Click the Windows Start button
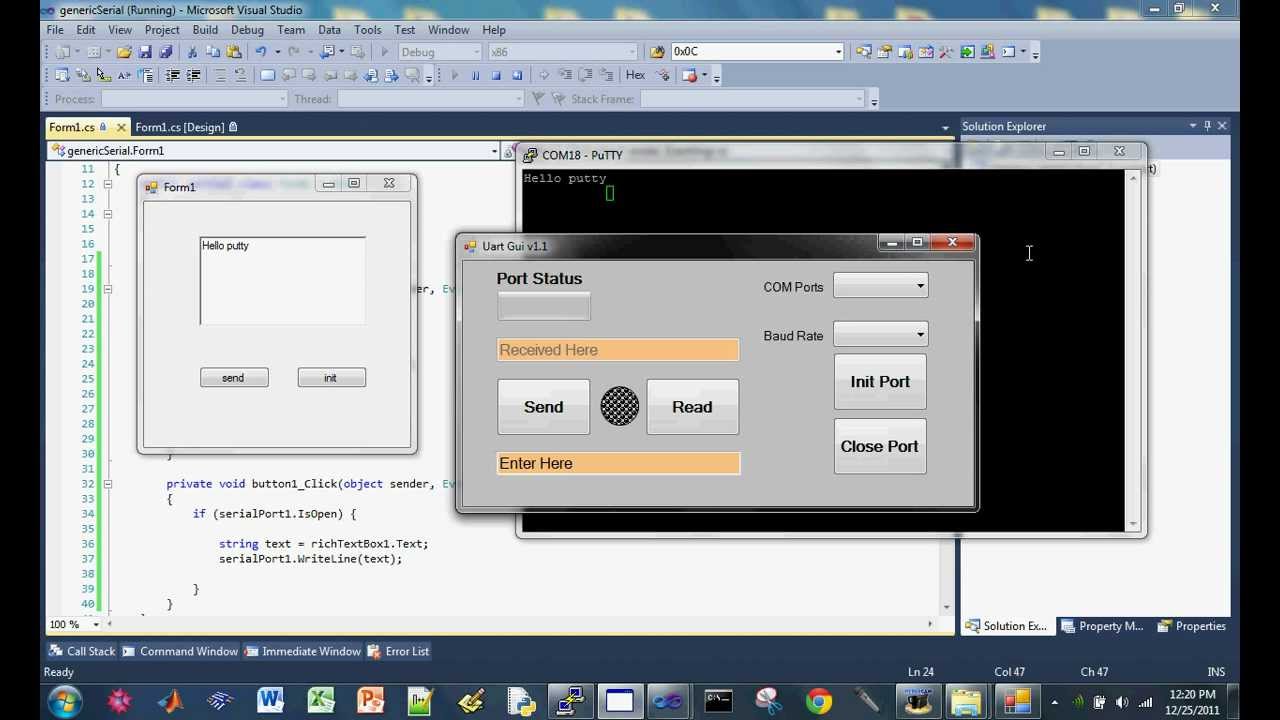This screenshot has width=1280, height=720. [65, 701]
